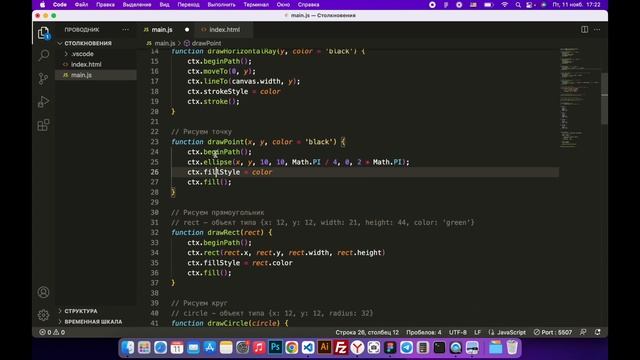Viewport: 640px width, 360px height.
Task: Expand the ВРЕМЕННАЯ ШКАЛА timeline section
Action: click(x=93, y=322)
